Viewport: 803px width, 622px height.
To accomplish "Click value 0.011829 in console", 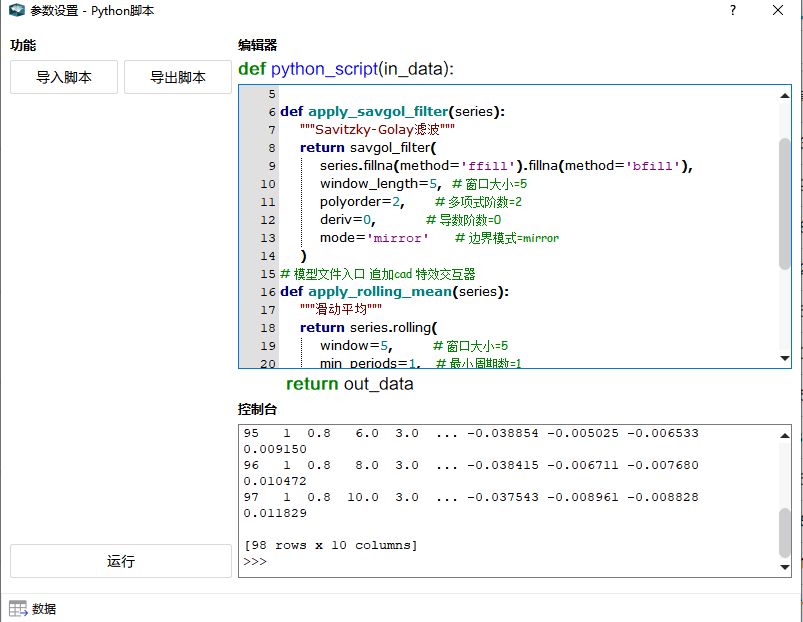I will coord(275,513).
